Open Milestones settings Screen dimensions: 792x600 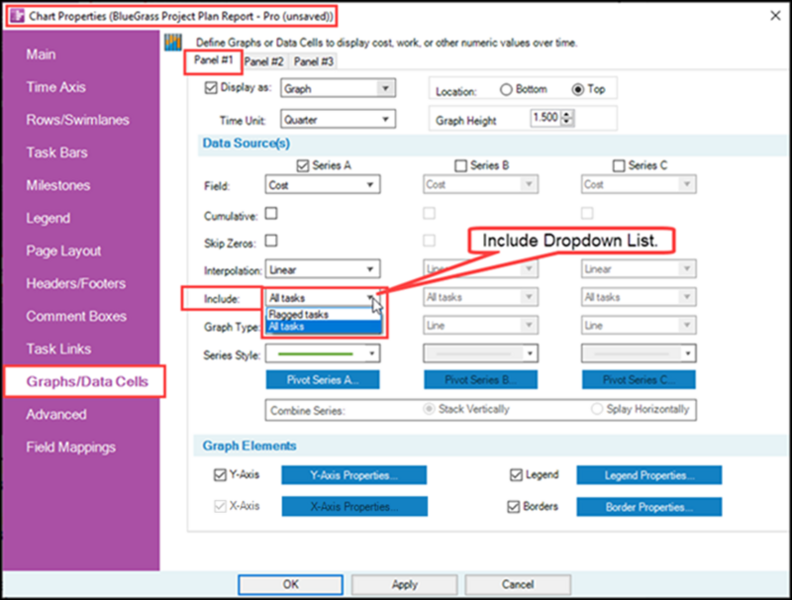pos(58,185)
